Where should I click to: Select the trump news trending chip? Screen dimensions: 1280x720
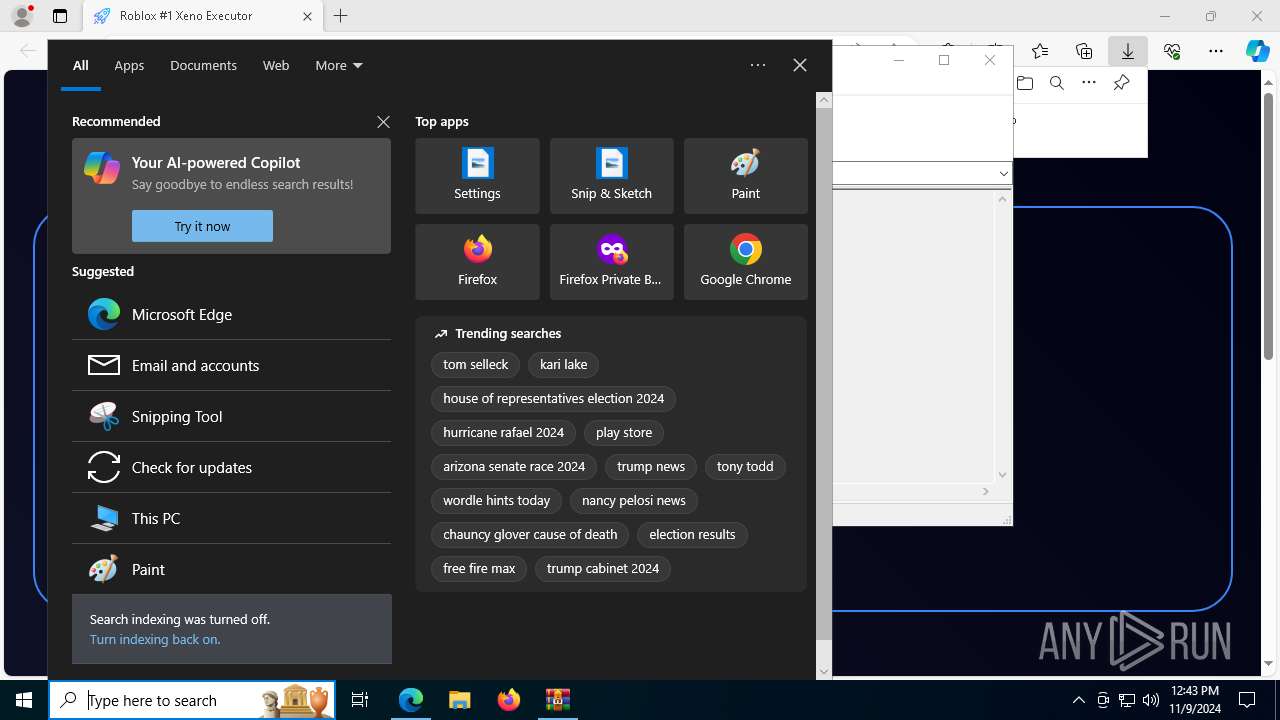(x=651, y=467)
